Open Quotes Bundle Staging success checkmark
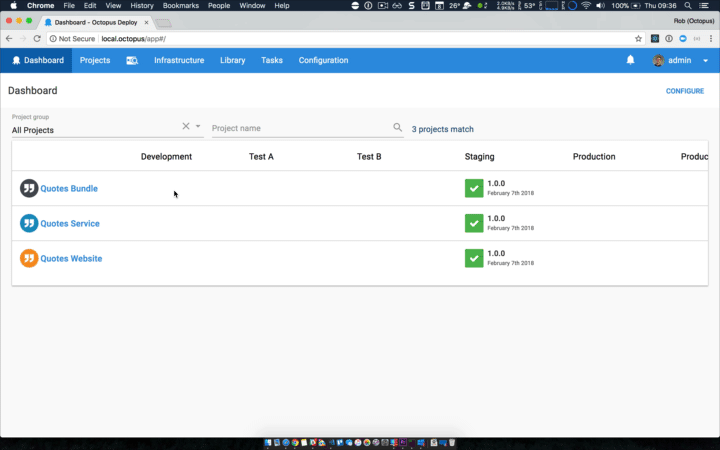Viewport: 720px width, 450px height. (x=474, y=188)
